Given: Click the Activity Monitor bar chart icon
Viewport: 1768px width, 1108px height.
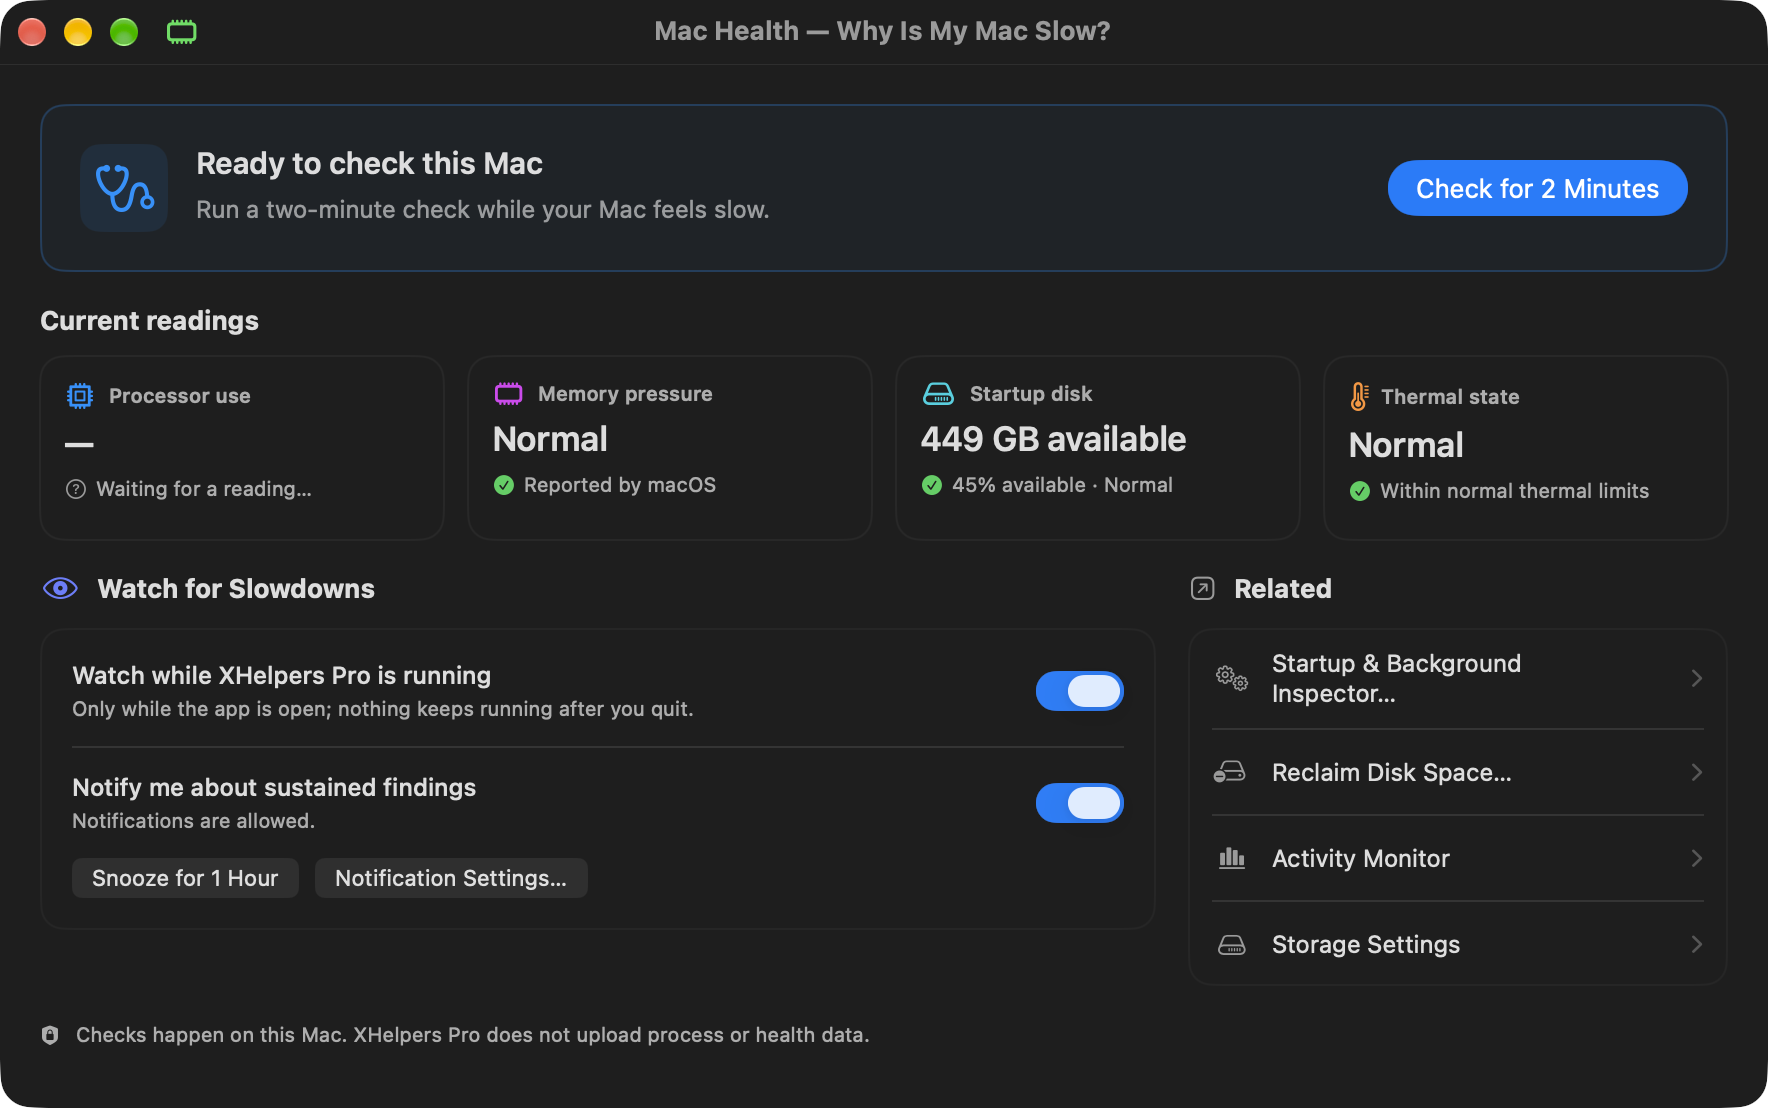Looking at the screenshot, I should 1232,858.
